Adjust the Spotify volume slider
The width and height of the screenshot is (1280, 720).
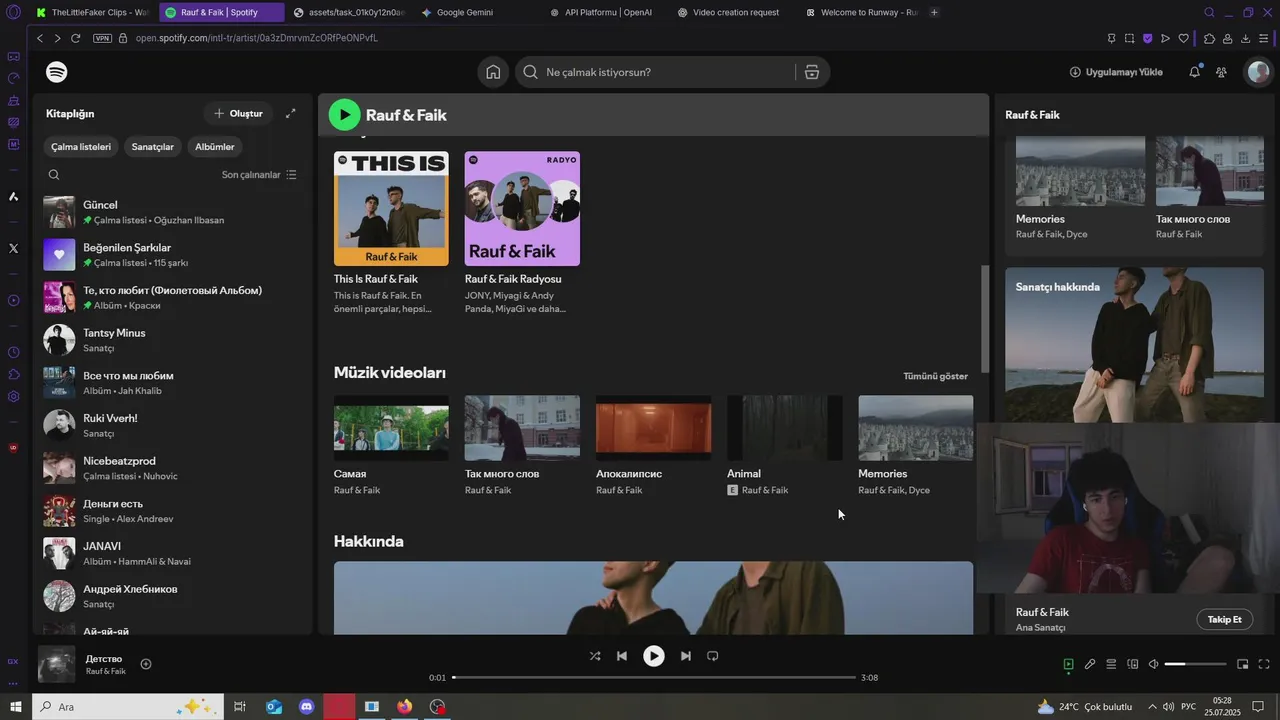click(1196, 664)
